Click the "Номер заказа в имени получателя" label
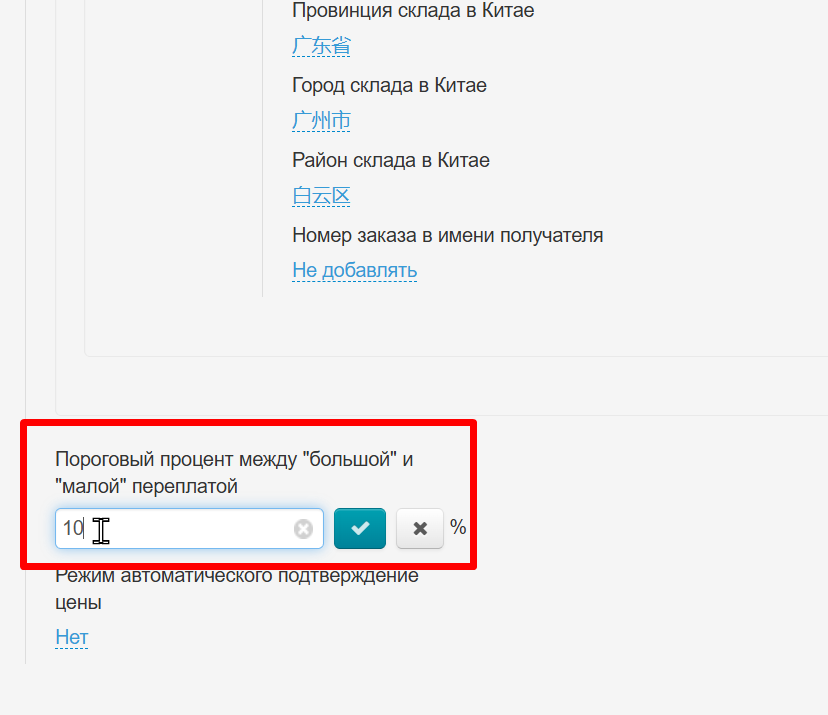The width and height of the screenshot is (828, 715). point(447,235)
